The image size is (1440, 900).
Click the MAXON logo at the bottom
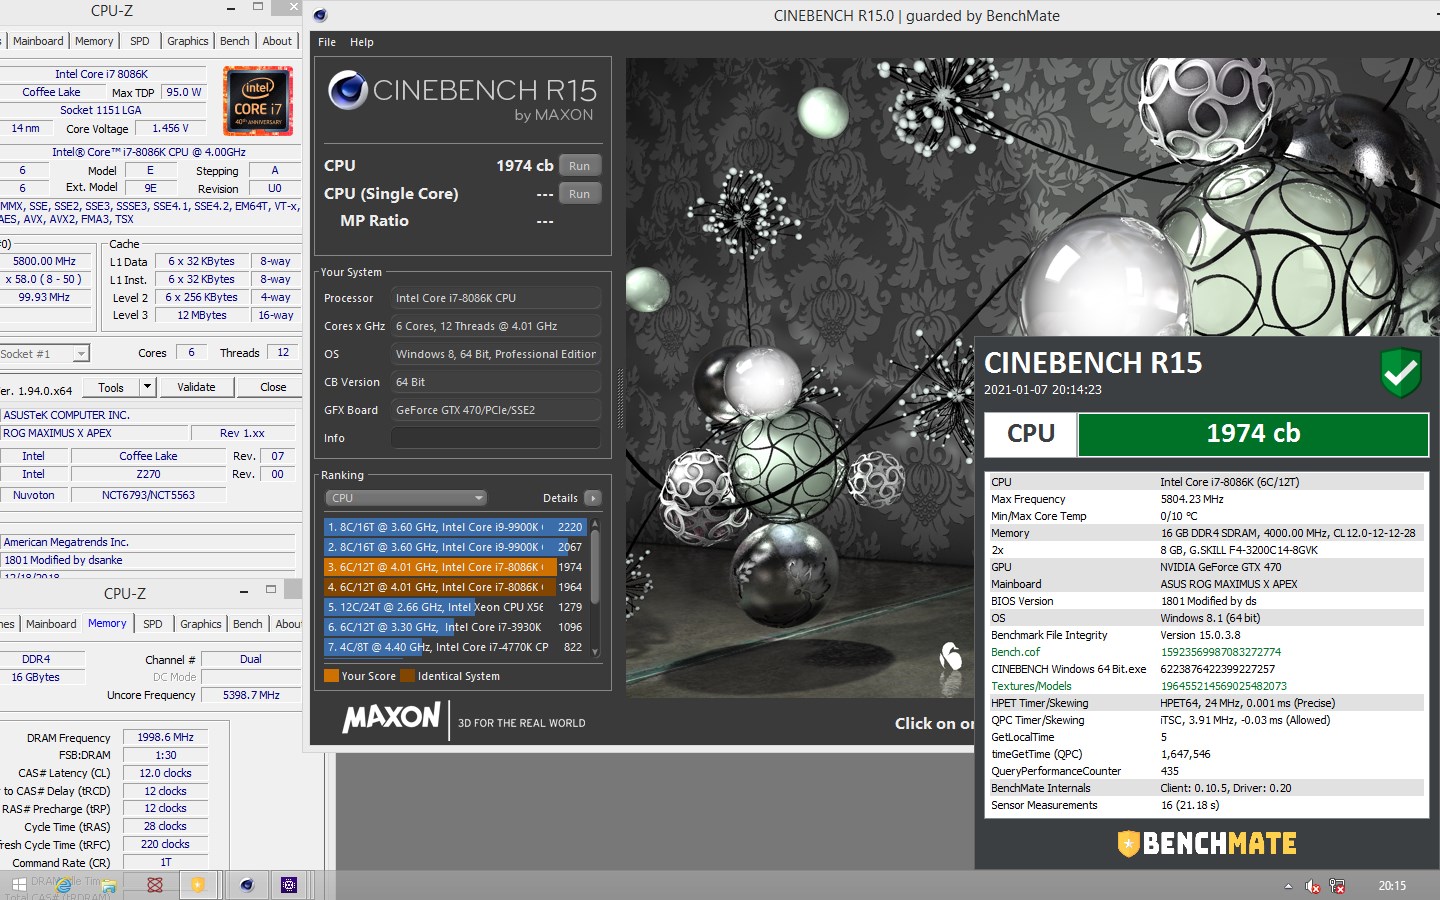coord(392,717)
